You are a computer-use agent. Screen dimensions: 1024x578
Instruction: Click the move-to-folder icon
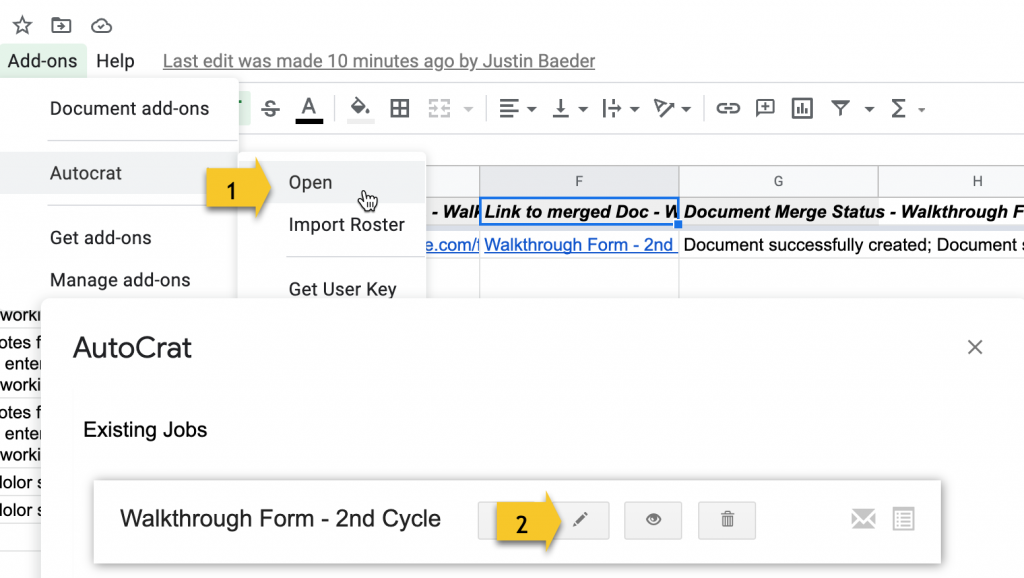point(61,25)
